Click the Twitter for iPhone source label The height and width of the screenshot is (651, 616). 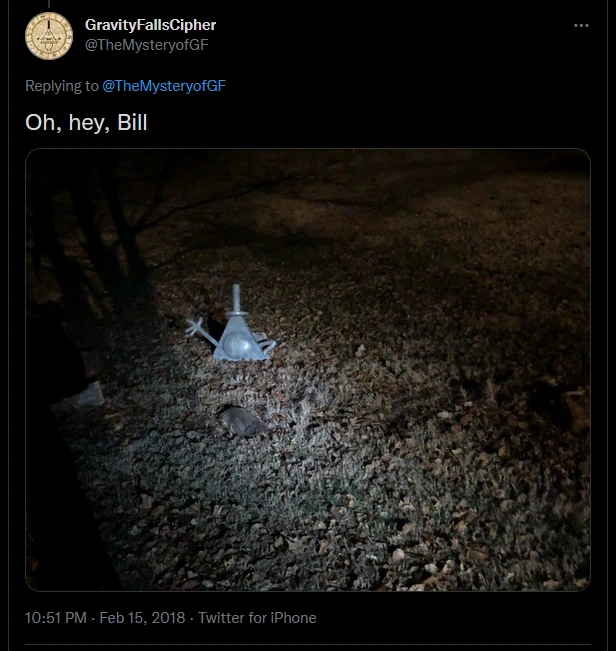257,618
